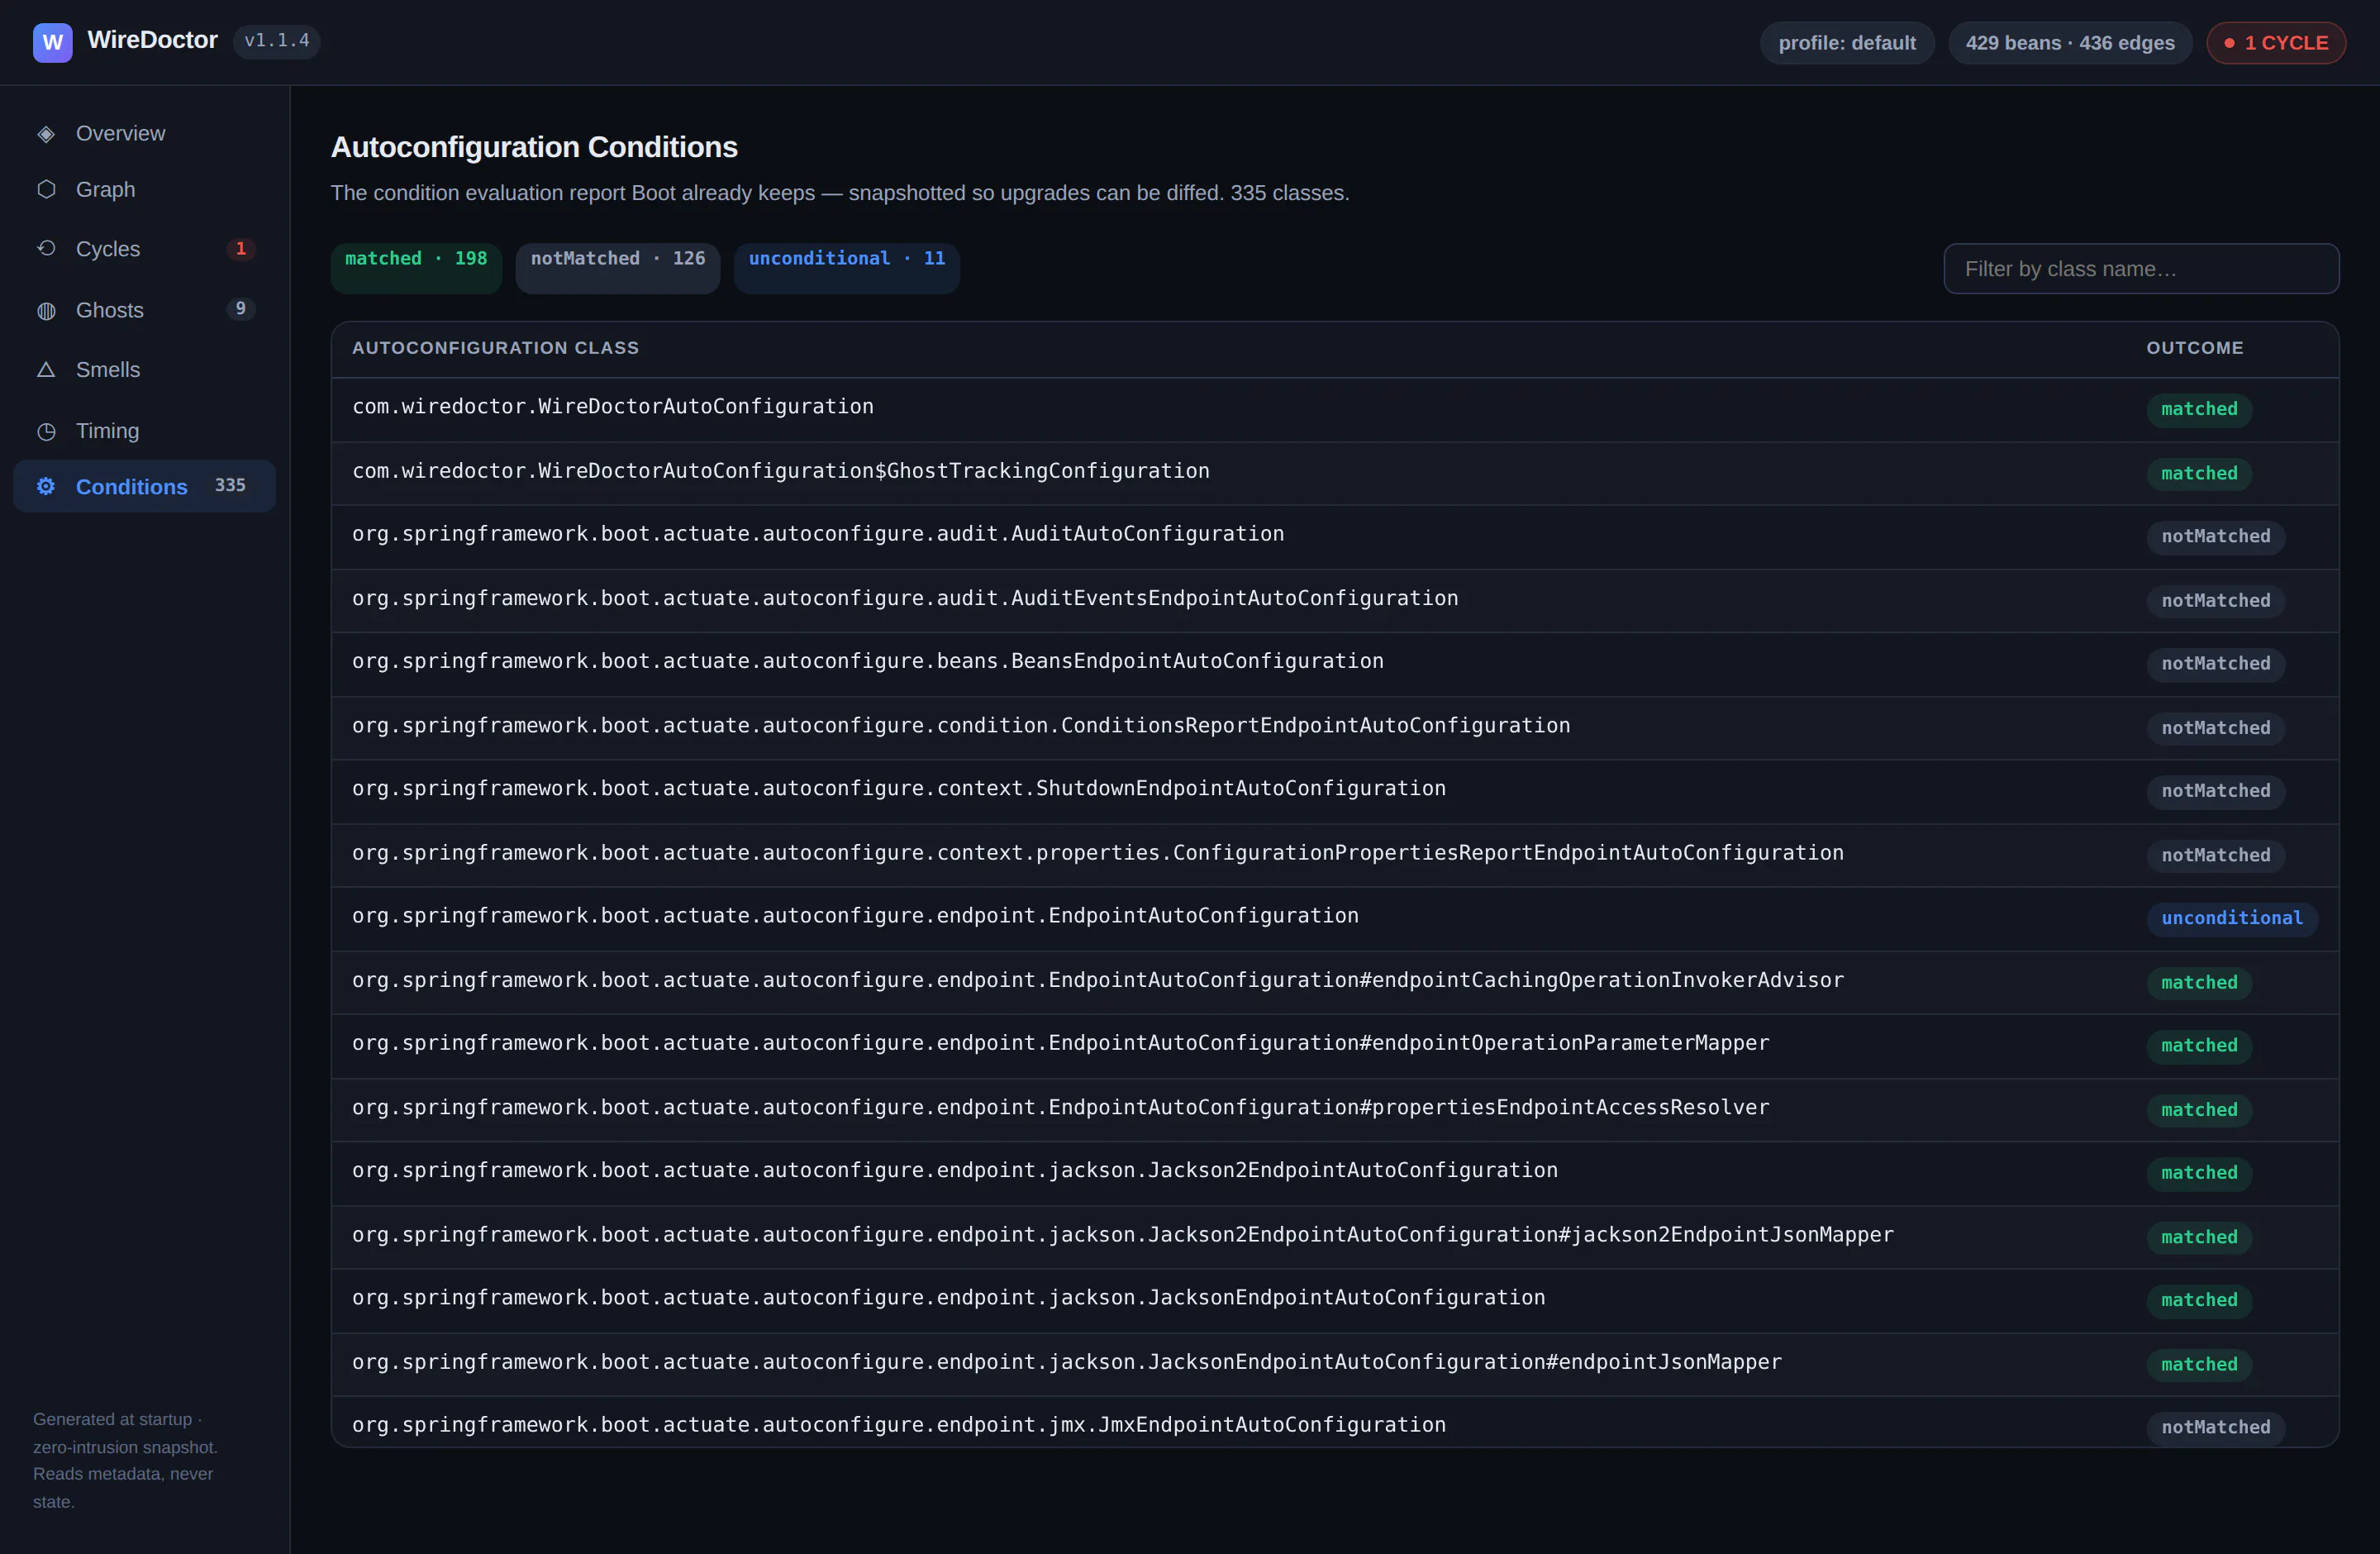Navigate to Ghosts in sidebar
This screenshot has width=2380, height=1554.
click(144, 310)
